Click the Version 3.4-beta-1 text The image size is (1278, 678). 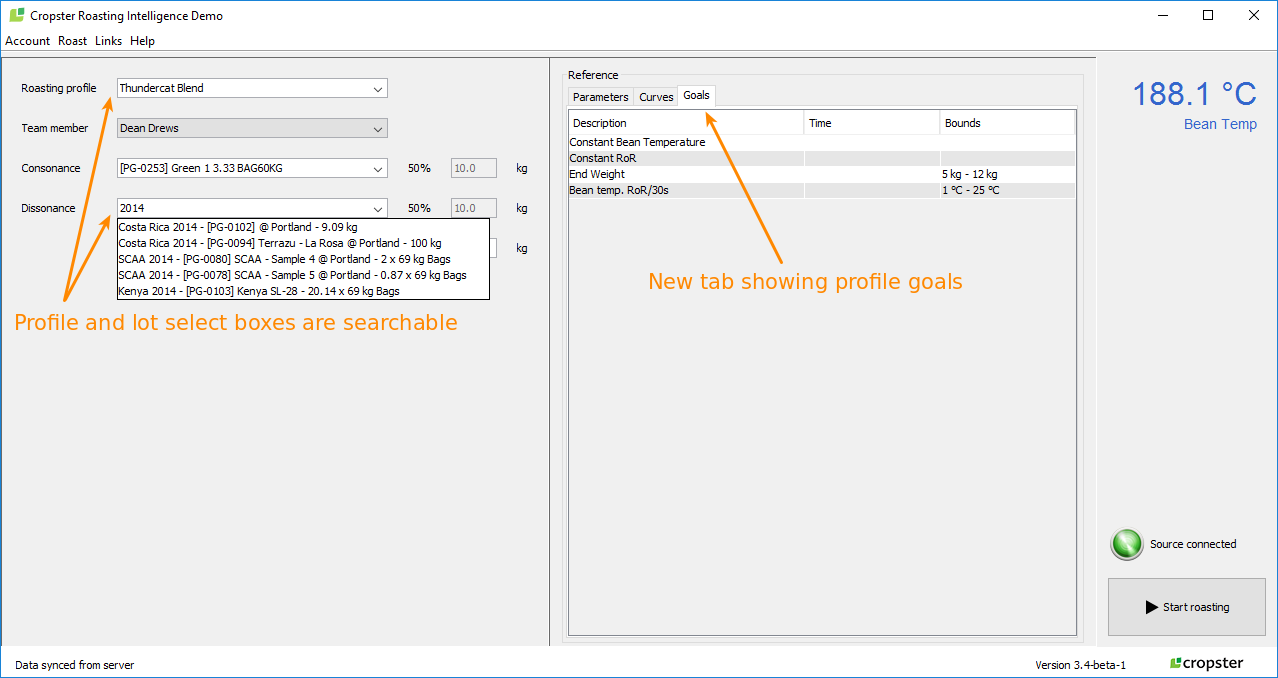[x=1080, y=665]
